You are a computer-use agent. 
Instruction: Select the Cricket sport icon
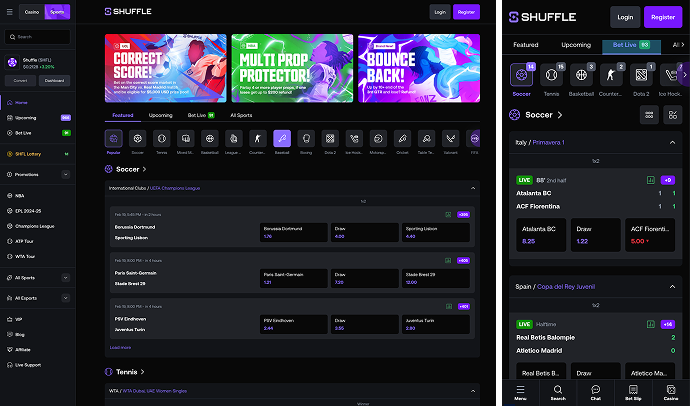(x=402, y=139)
